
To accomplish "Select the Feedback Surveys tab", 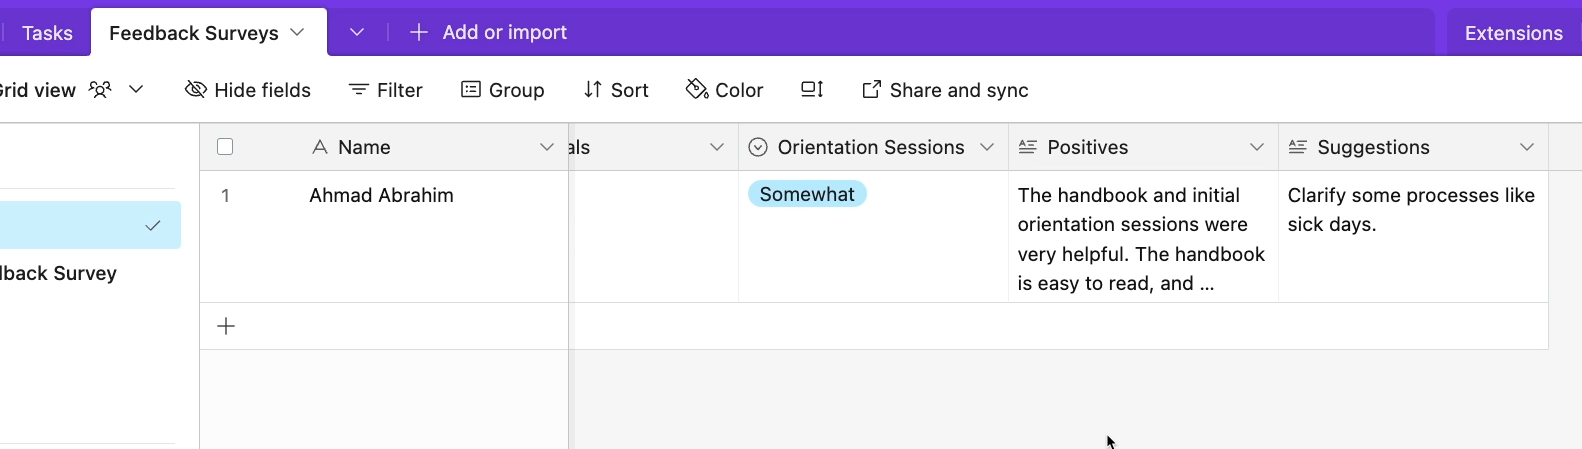I will pyautogui.click(x=194, y=33).
